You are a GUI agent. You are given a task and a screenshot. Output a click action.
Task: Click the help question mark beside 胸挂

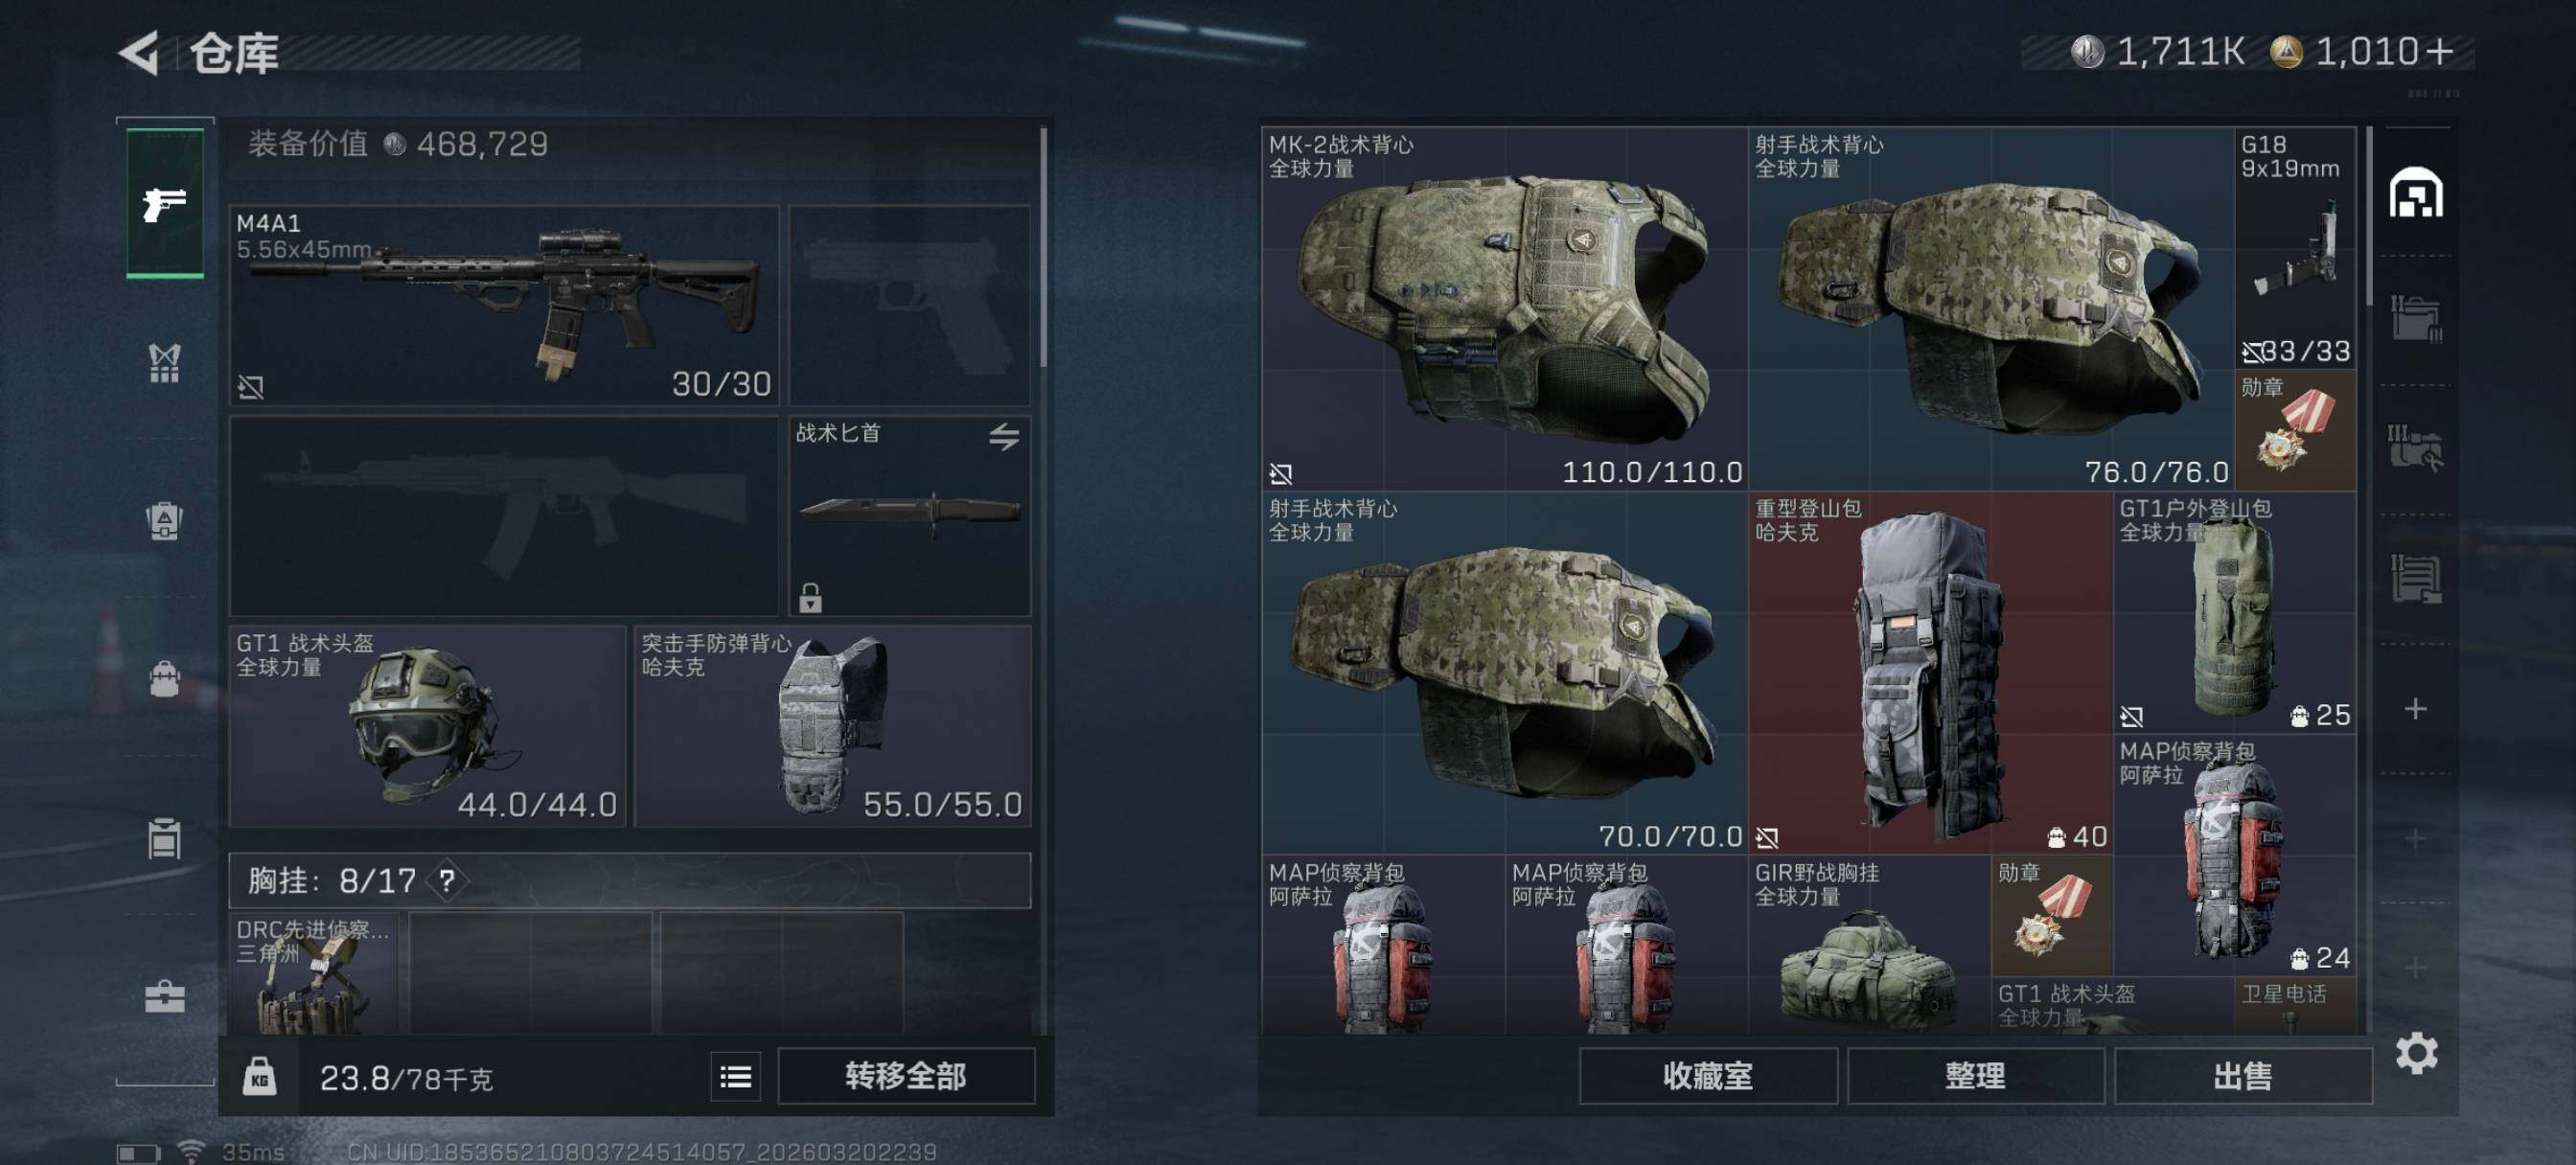coord(447,881)
